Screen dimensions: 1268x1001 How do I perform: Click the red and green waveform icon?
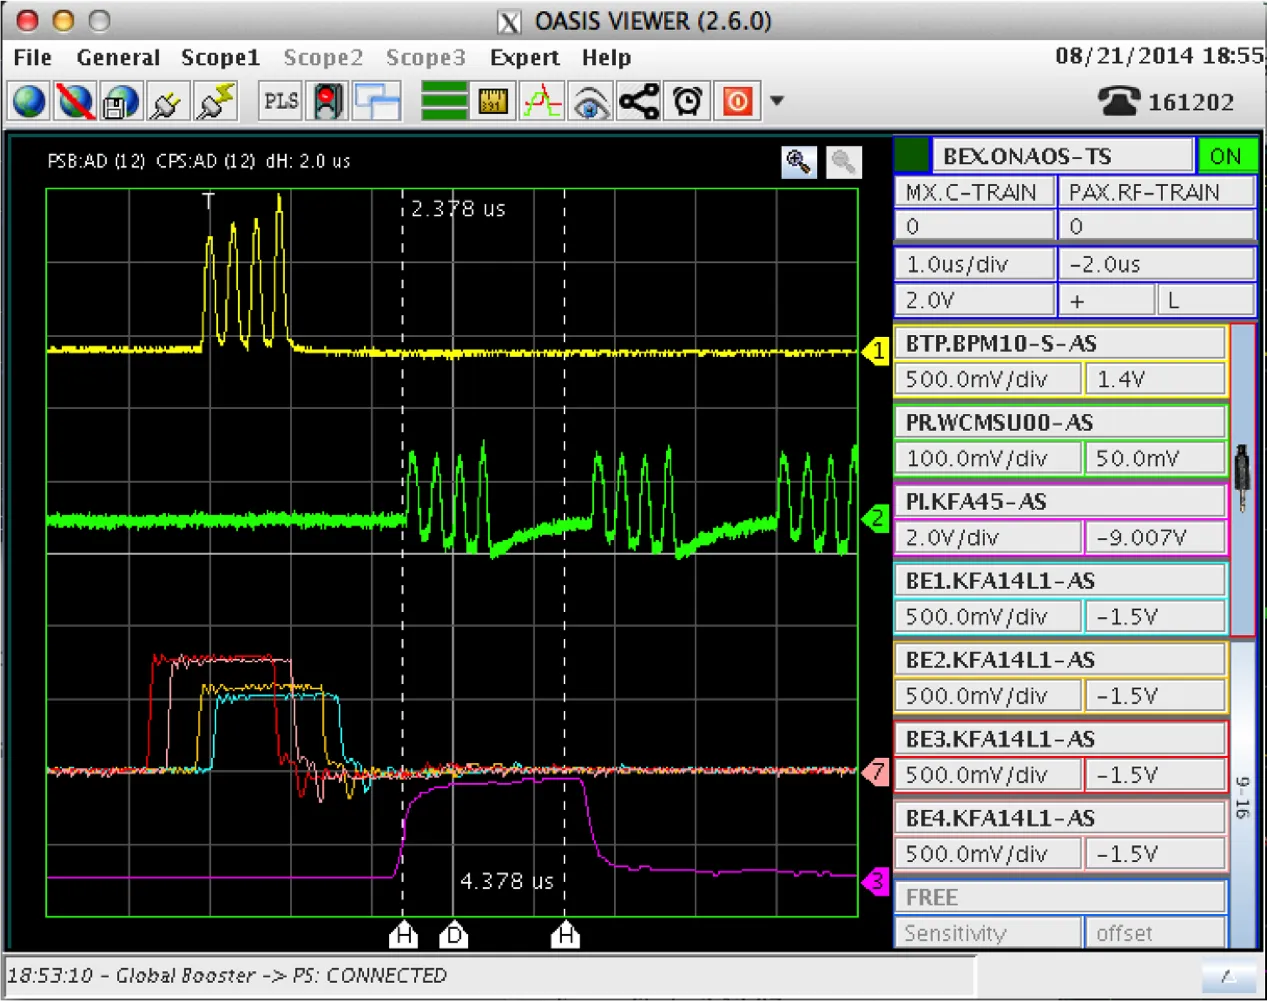pos(542,102)
